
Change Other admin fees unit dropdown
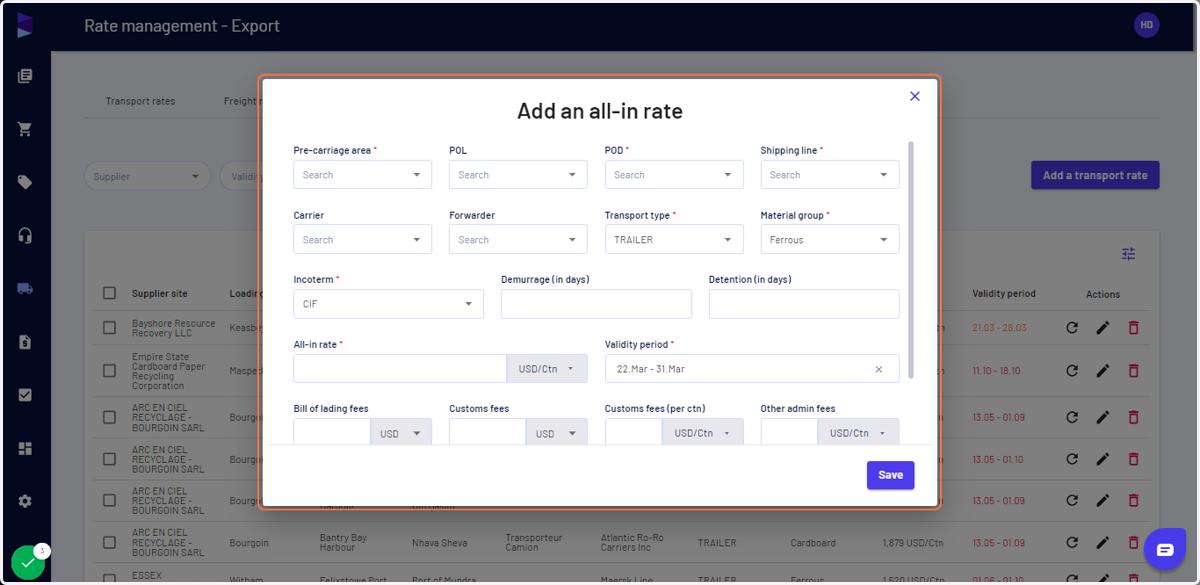coord(858,432)
